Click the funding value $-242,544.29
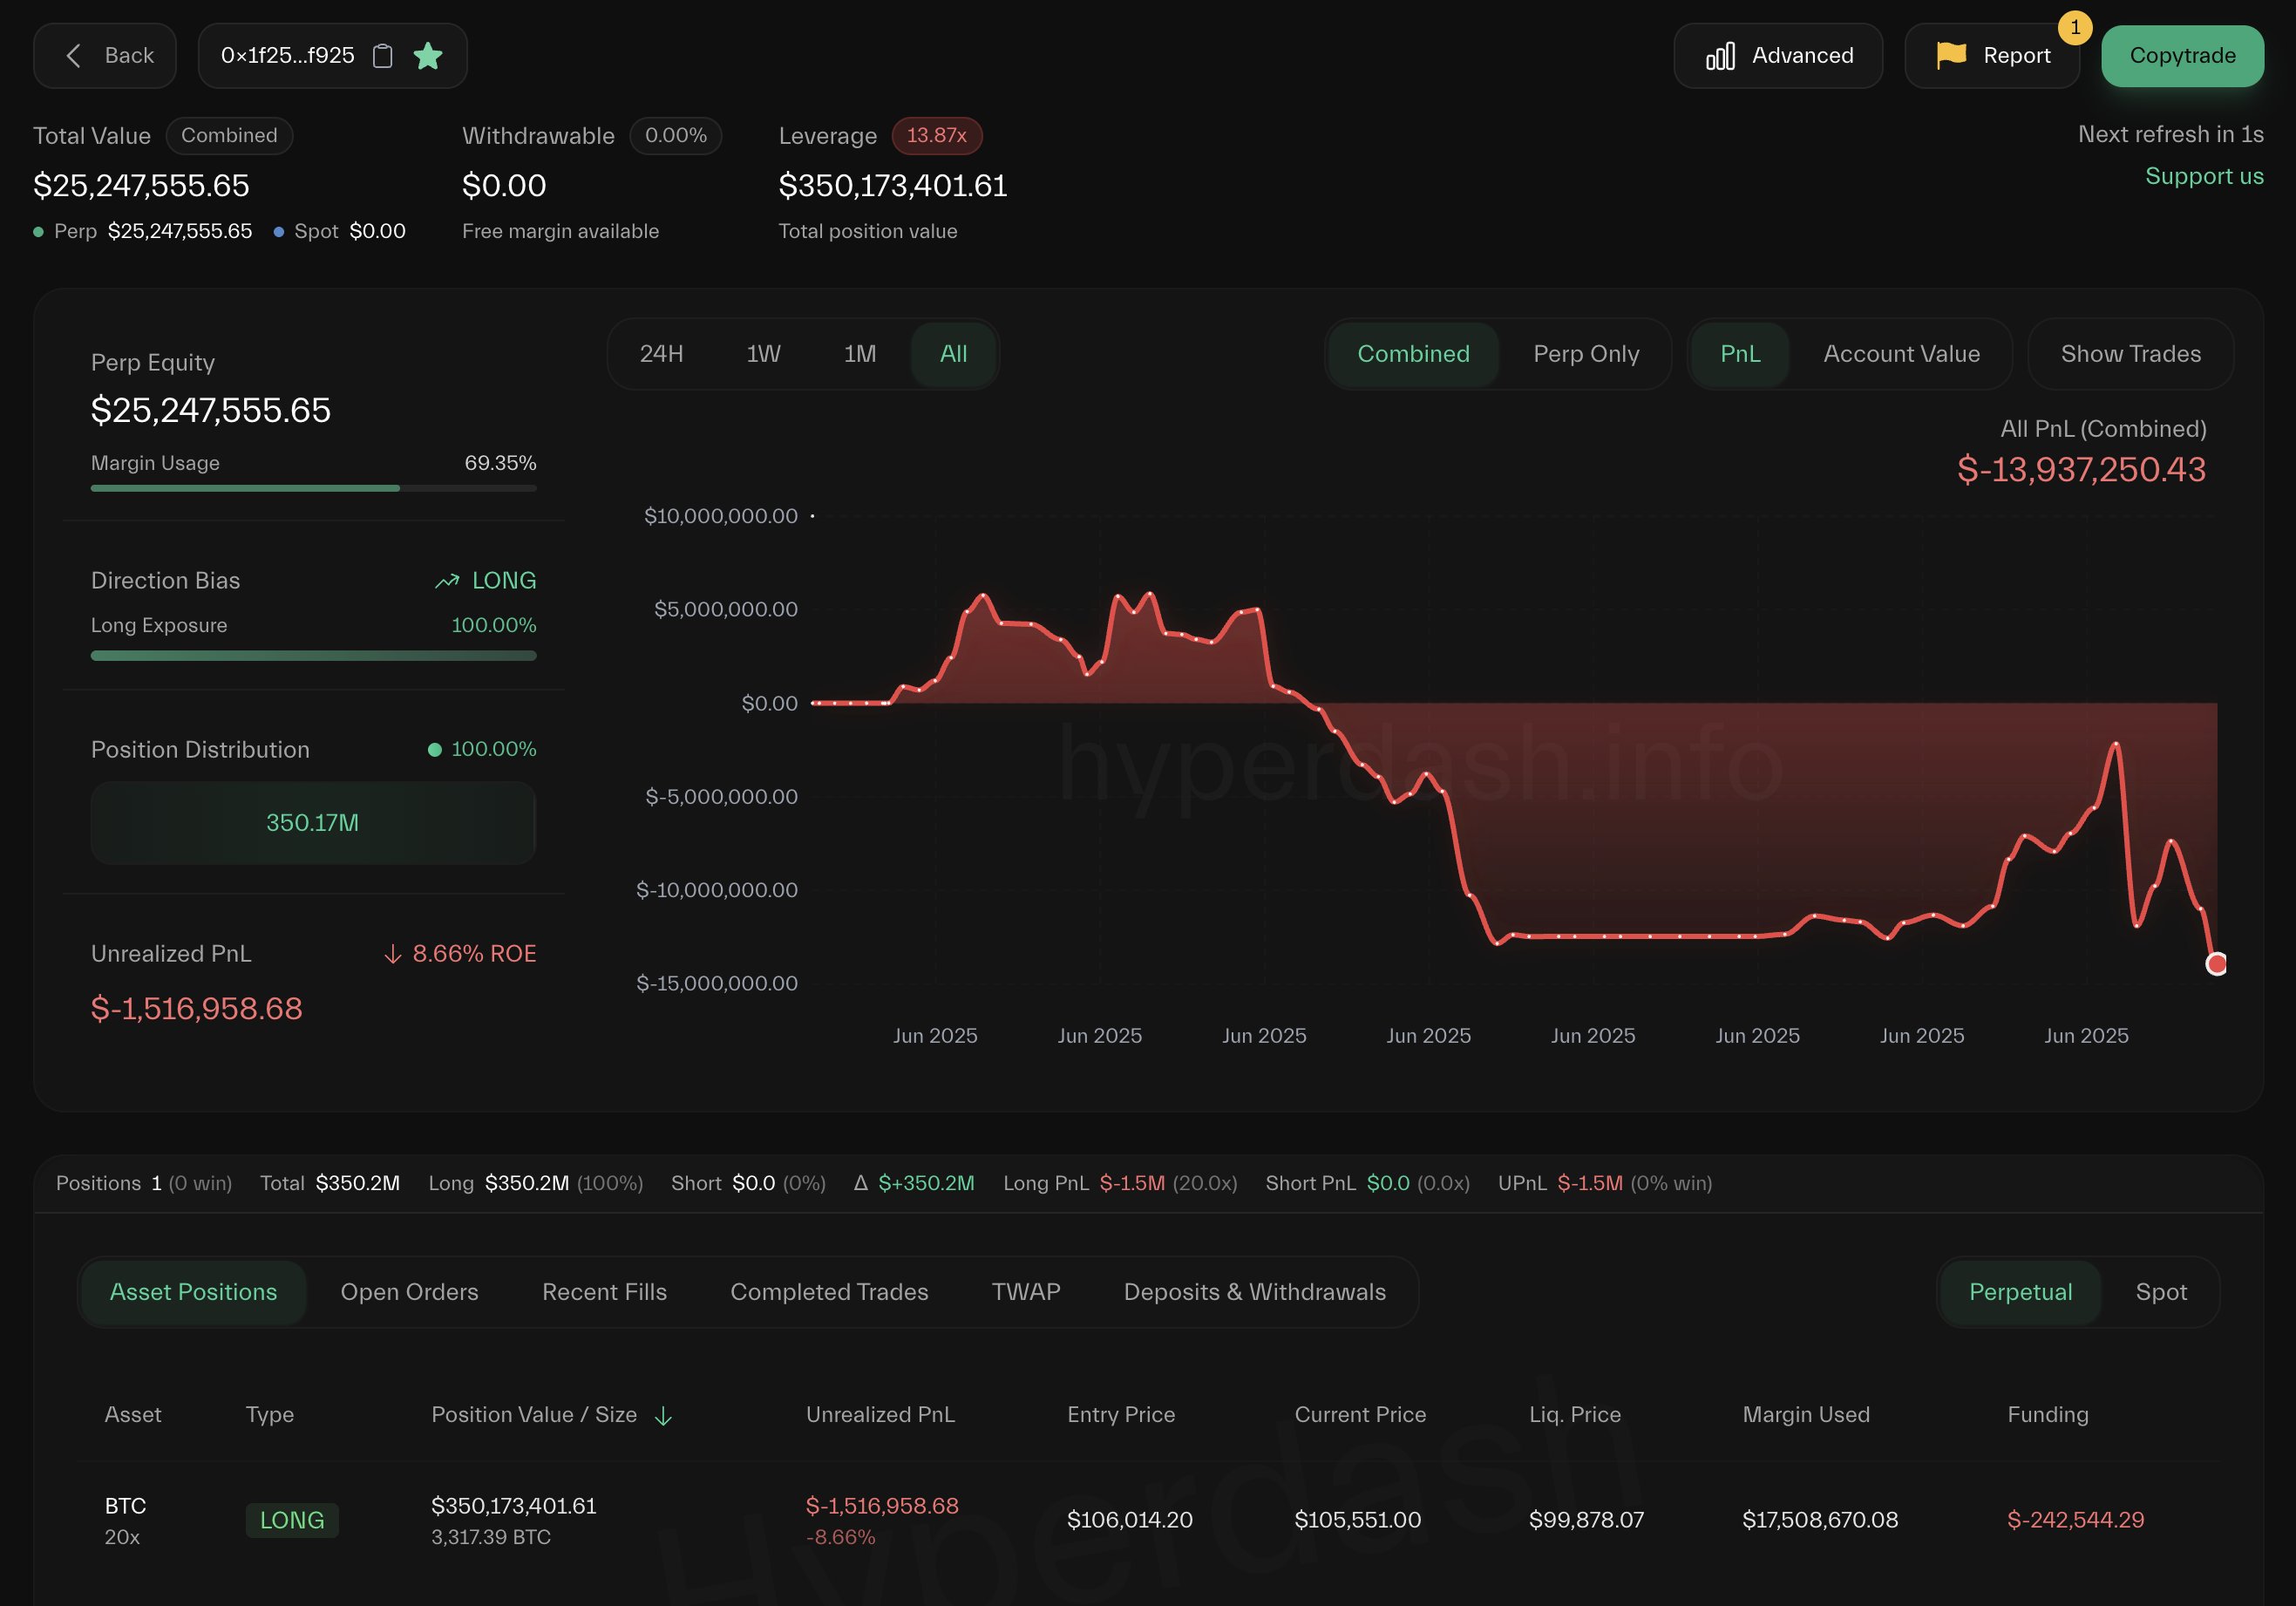2296x1606 pixels. click(2076, 1520)
